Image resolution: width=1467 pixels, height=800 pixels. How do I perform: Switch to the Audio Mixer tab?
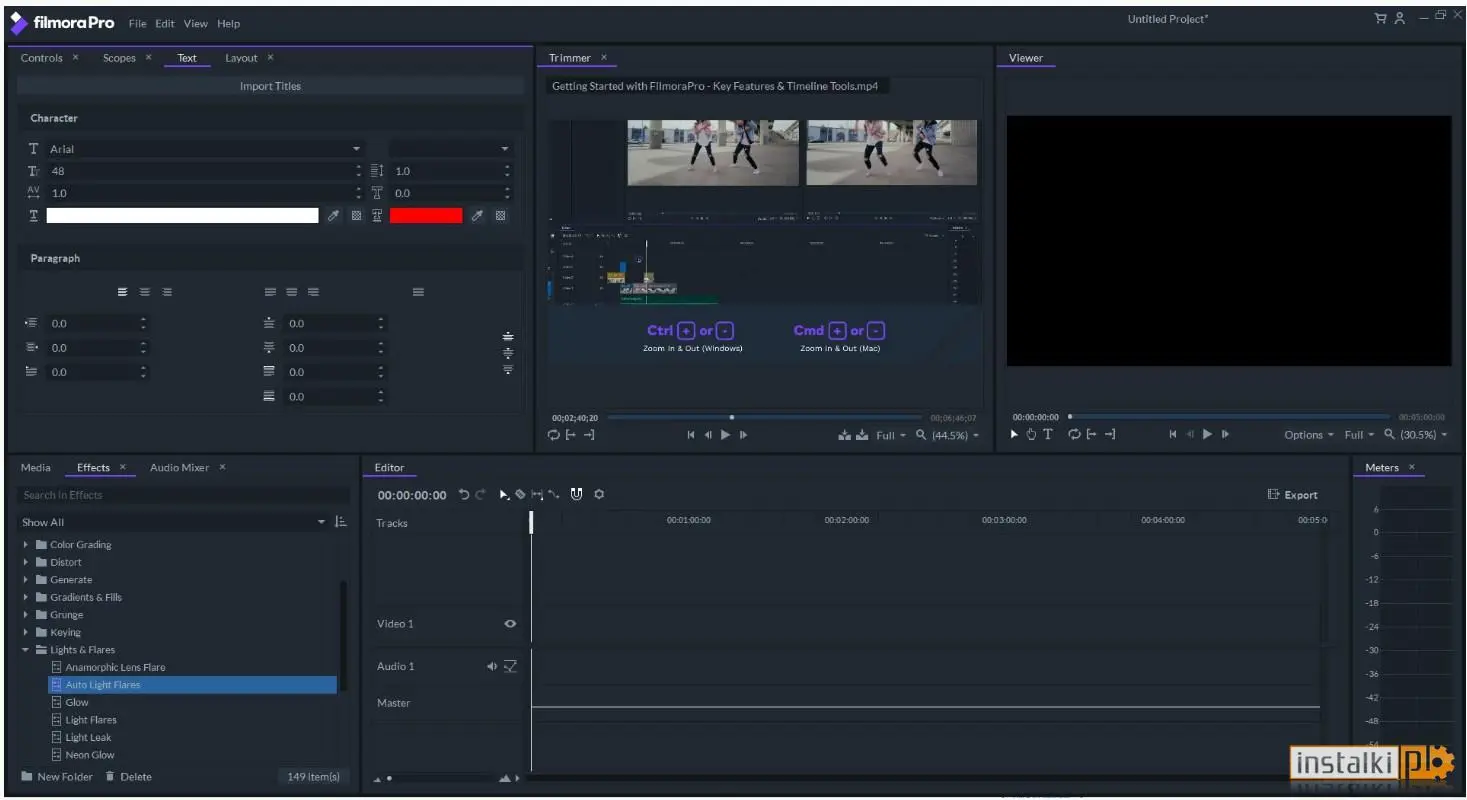coord(180,467)
